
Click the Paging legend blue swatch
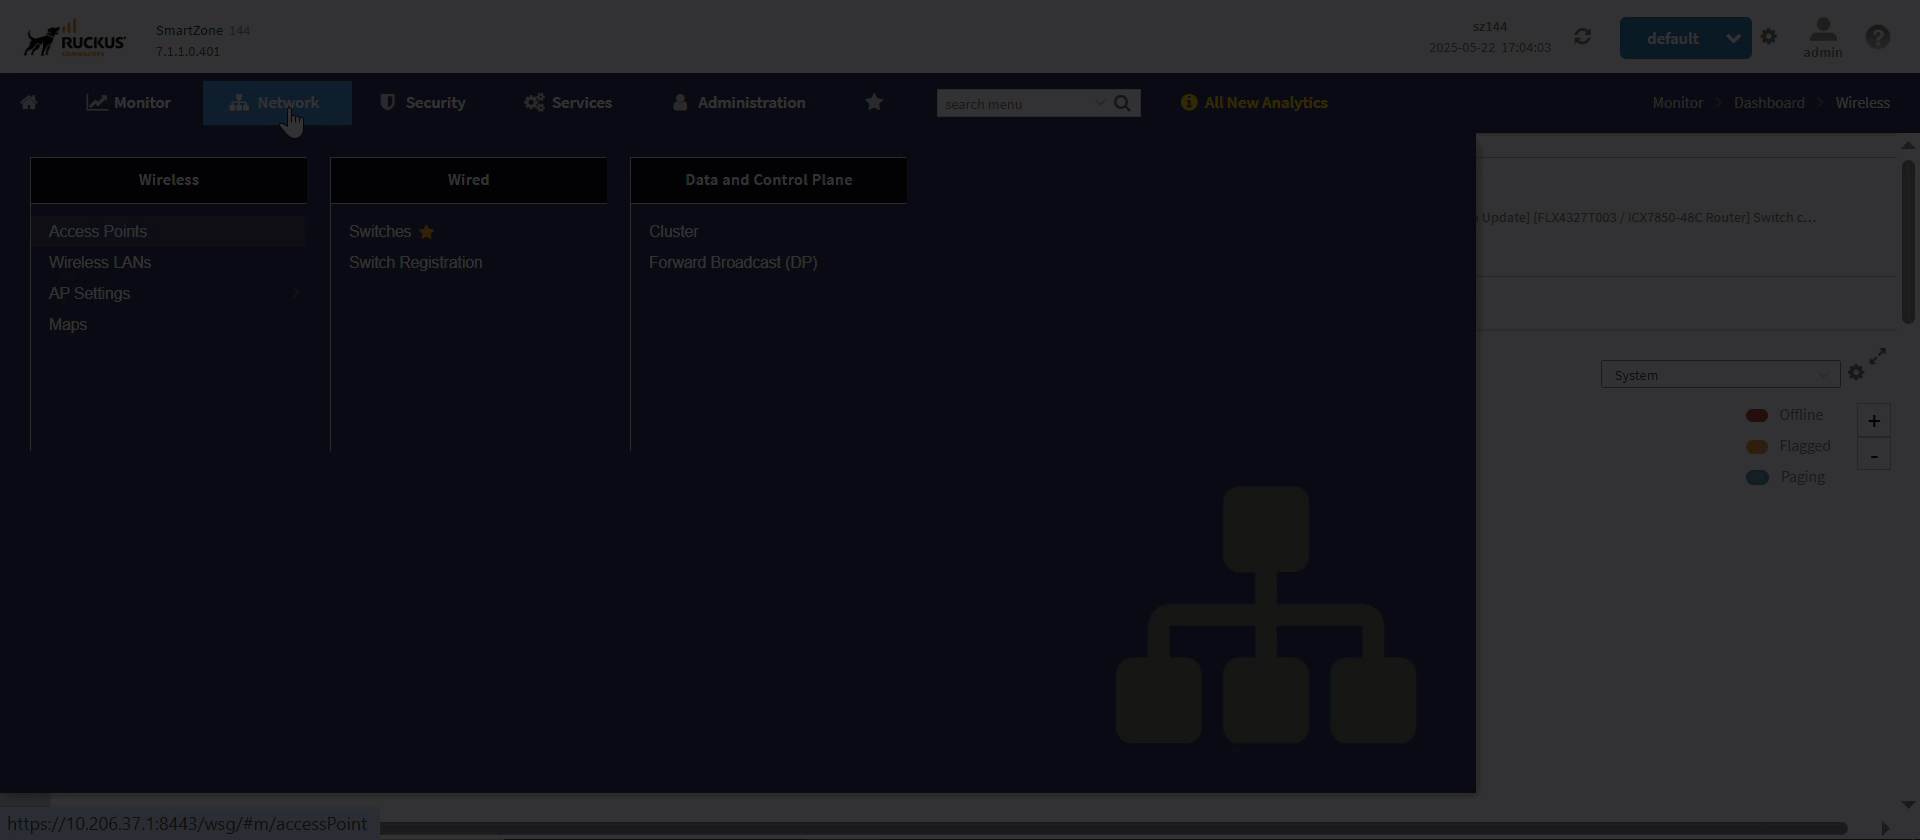pyautogui.click(x=1757, y=477)
